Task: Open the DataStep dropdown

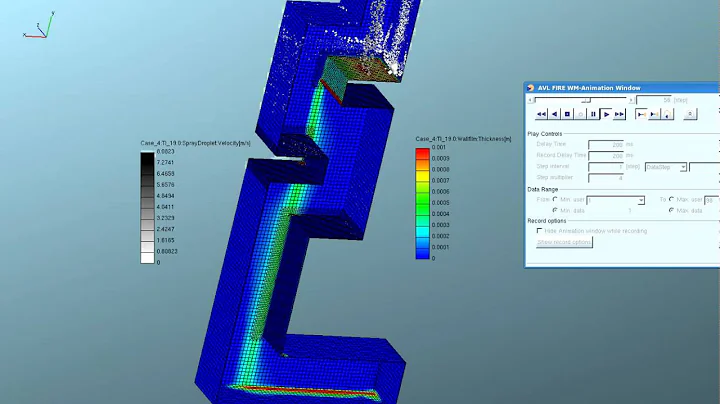Action: (666, 167)
